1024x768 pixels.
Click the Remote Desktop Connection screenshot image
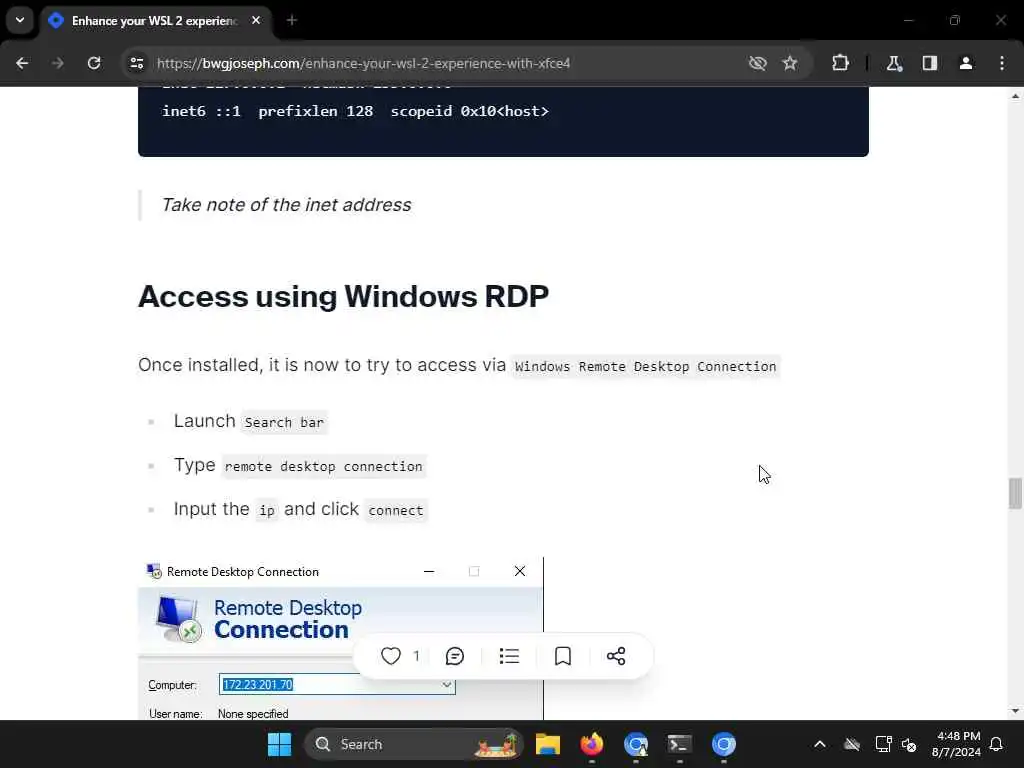click(x=340, y=639)
